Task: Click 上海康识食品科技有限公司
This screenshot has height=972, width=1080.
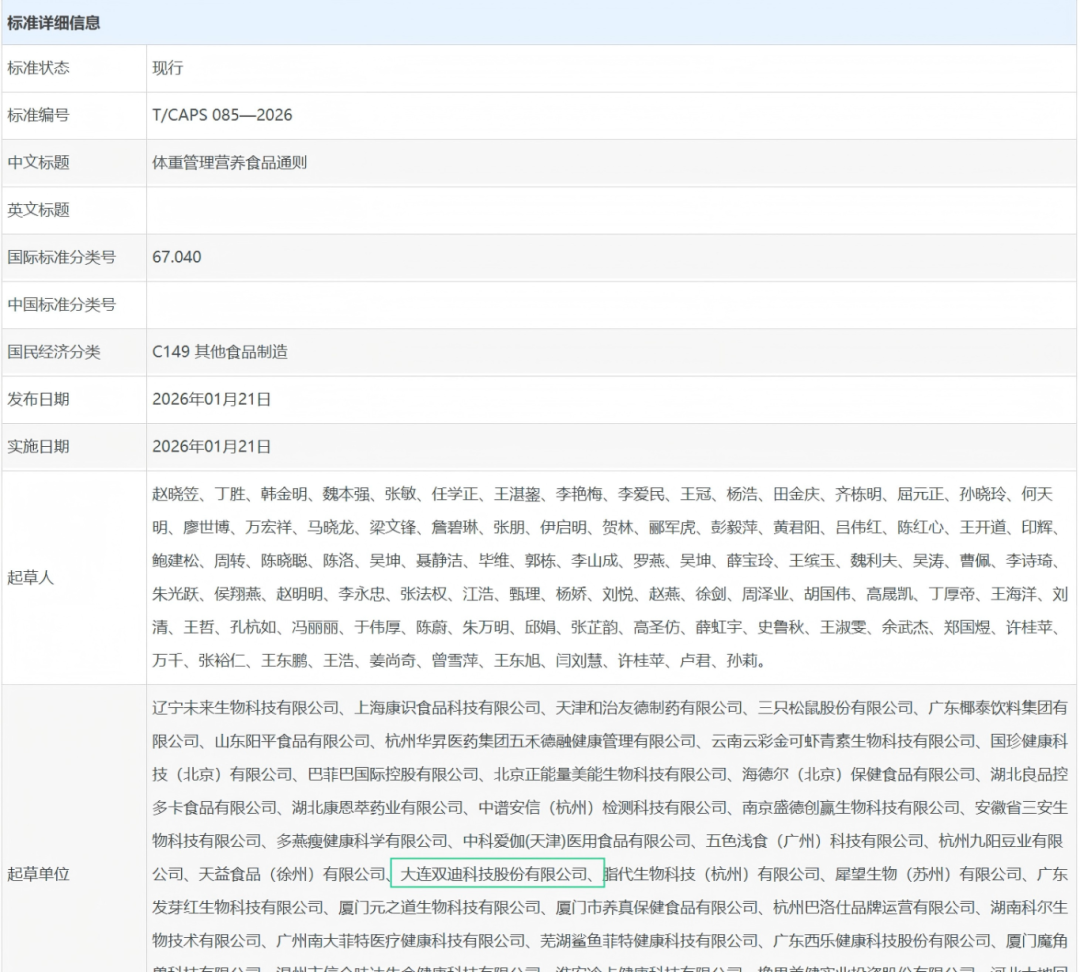Action: 448,707
